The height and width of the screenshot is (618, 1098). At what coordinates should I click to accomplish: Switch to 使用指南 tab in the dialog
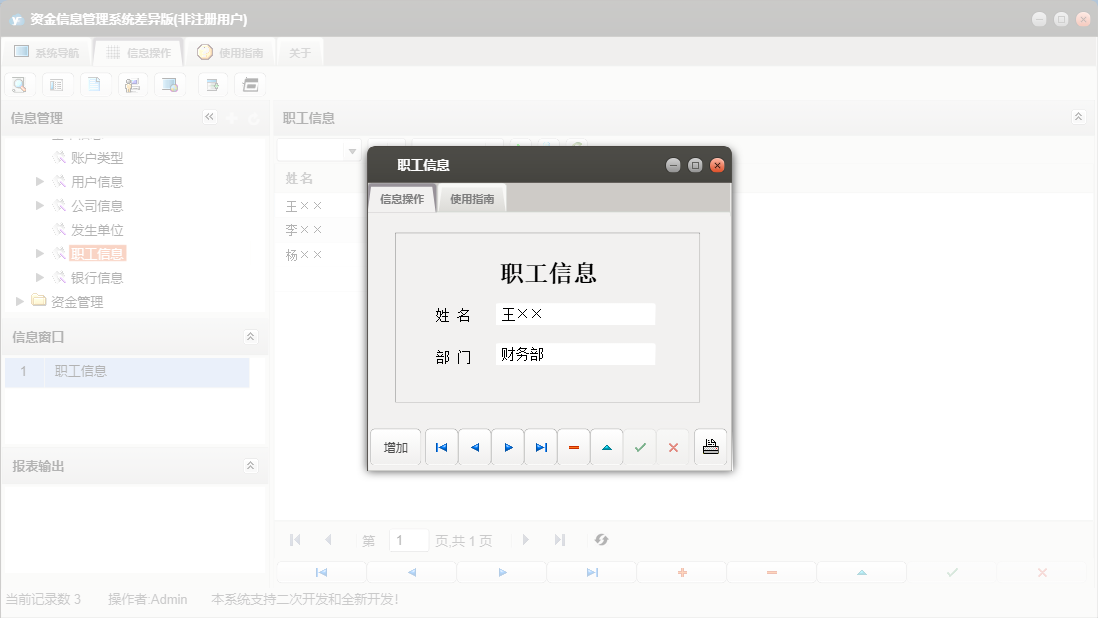point(471,198)
